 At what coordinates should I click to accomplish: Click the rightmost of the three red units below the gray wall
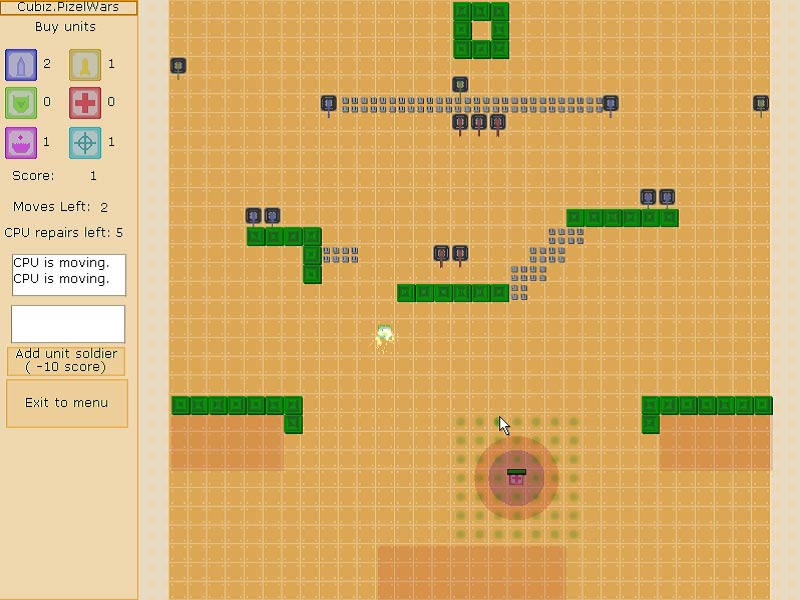(x=497, y=123)
